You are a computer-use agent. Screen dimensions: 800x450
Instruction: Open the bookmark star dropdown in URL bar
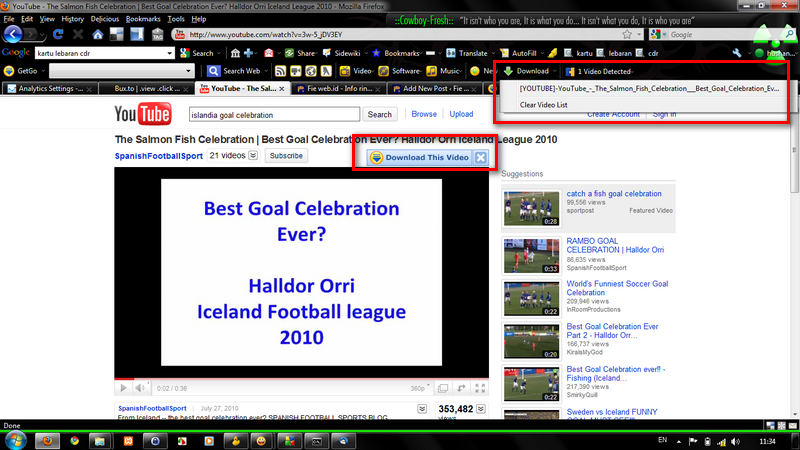click(639, 34)
